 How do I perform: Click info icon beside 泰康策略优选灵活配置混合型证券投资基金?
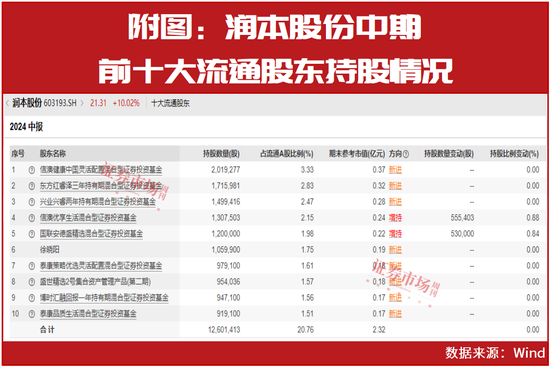(x=32, y=266)
